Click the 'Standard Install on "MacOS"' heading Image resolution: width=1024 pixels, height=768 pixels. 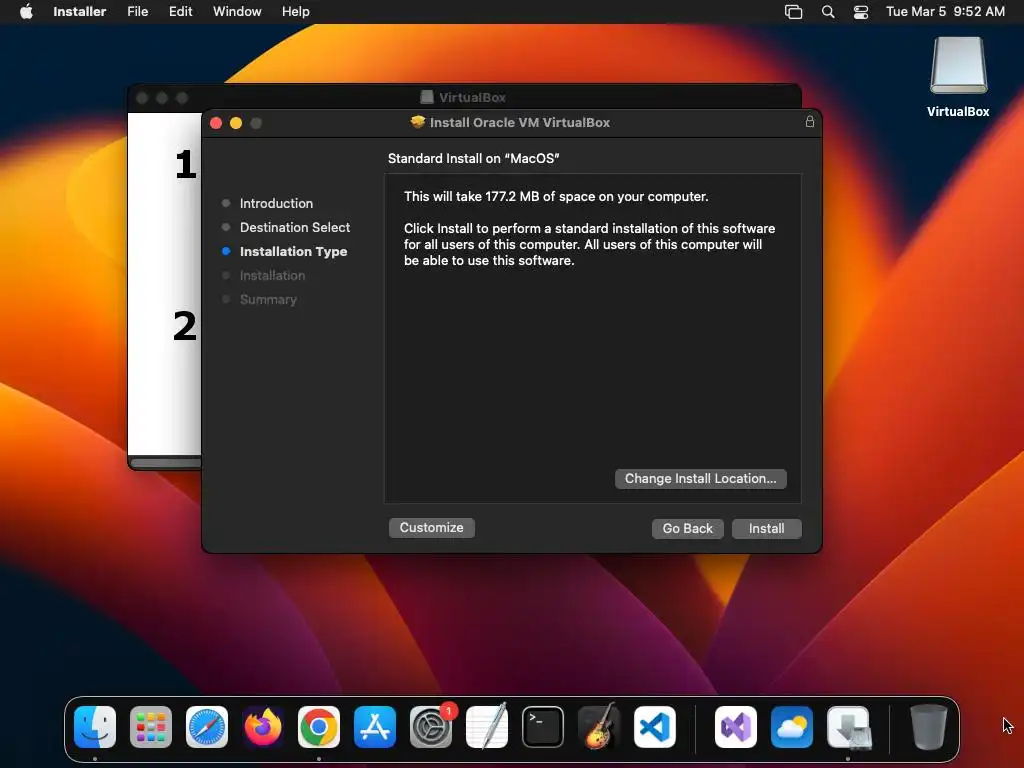pyautogui.click(x=473, y=158)
